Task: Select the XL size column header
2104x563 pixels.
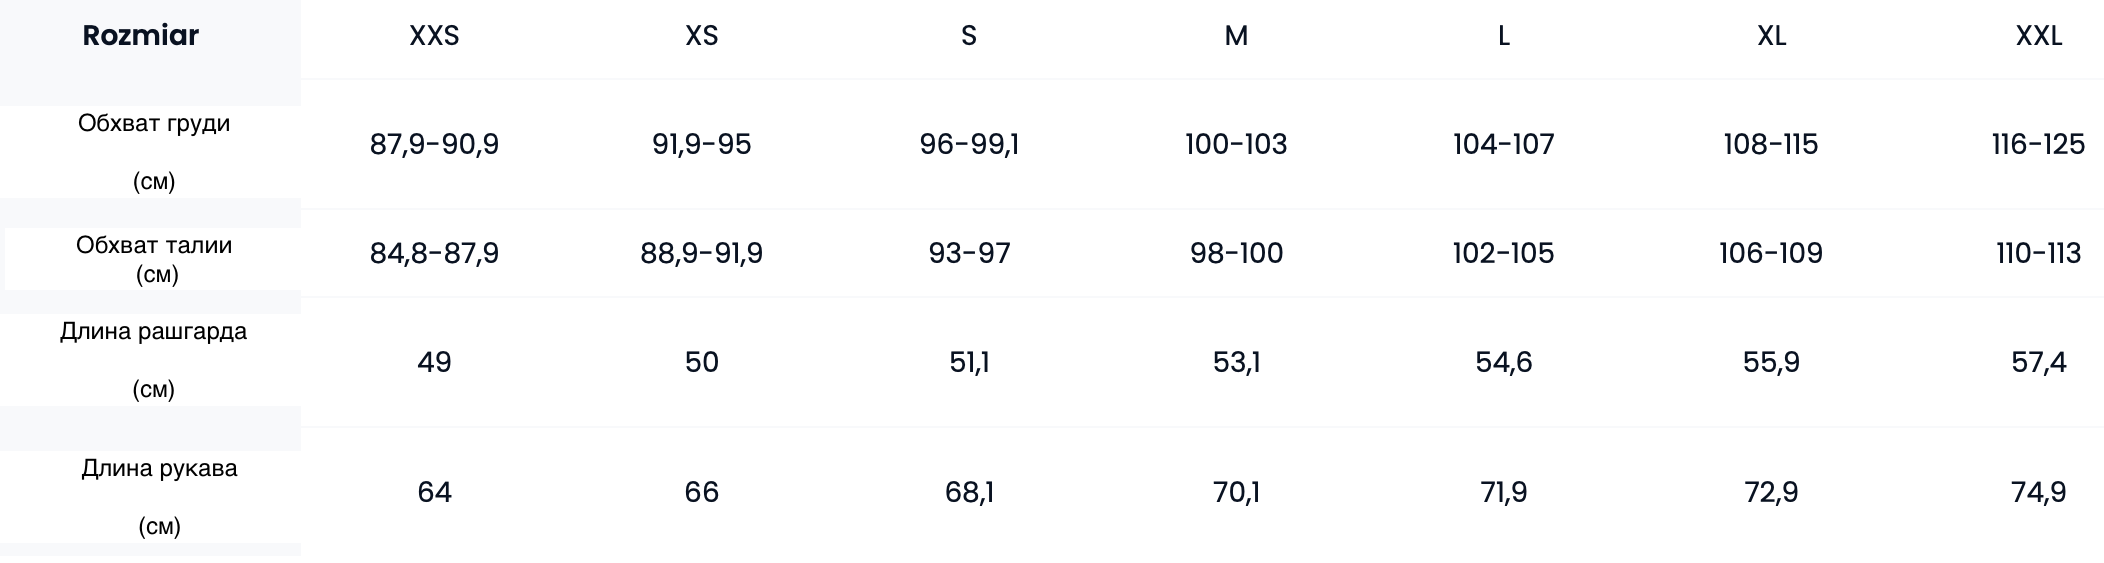Action: [x=1771, y=36]
